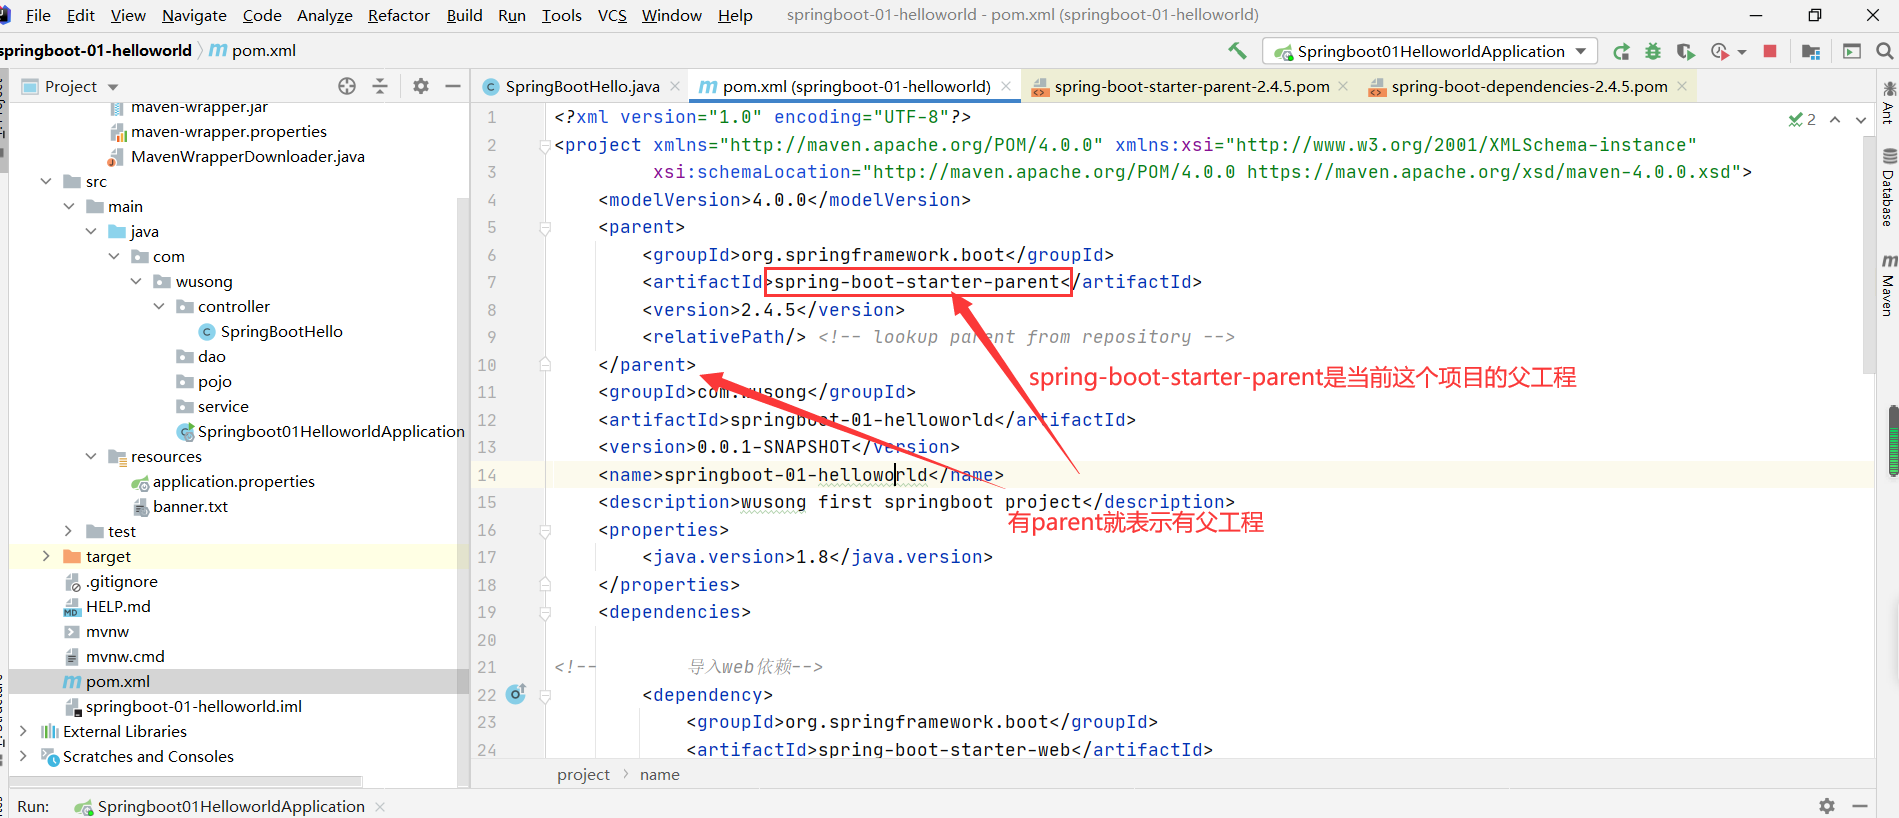Open the Analyze menu

click(x=325, y=15)
